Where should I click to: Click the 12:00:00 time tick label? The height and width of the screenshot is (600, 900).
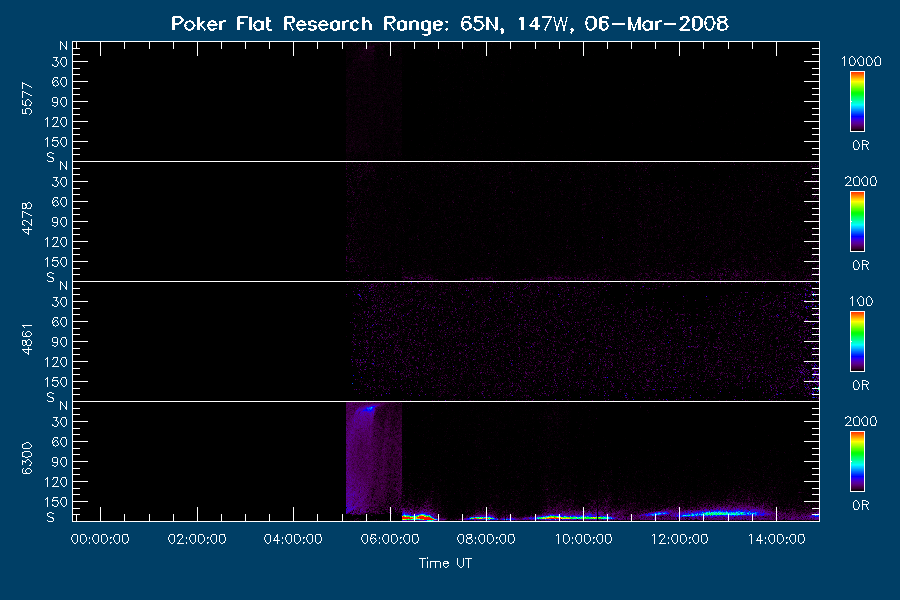pyautogui.click(x=680, y=539)
